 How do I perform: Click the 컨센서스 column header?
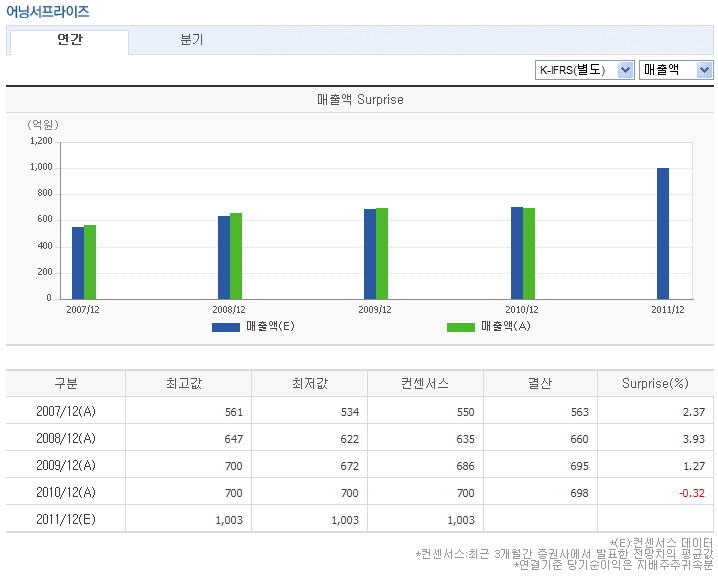click(x=424, y=384)
